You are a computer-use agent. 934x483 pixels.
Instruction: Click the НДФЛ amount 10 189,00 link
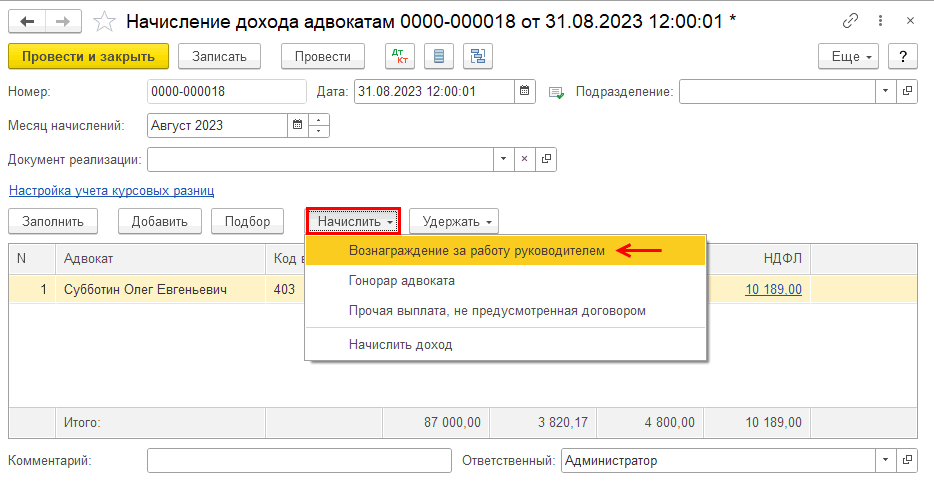773,290
